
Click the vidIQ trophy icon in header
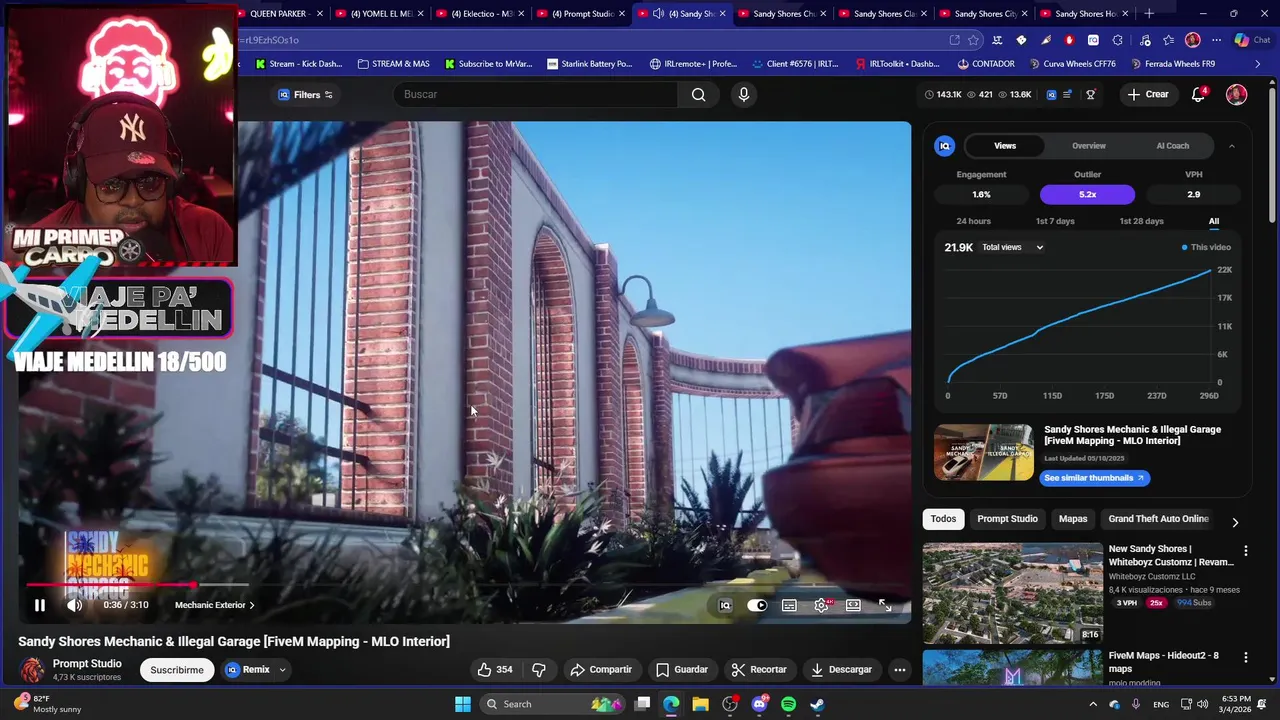pyautogui.click(x=1091, y=95)
